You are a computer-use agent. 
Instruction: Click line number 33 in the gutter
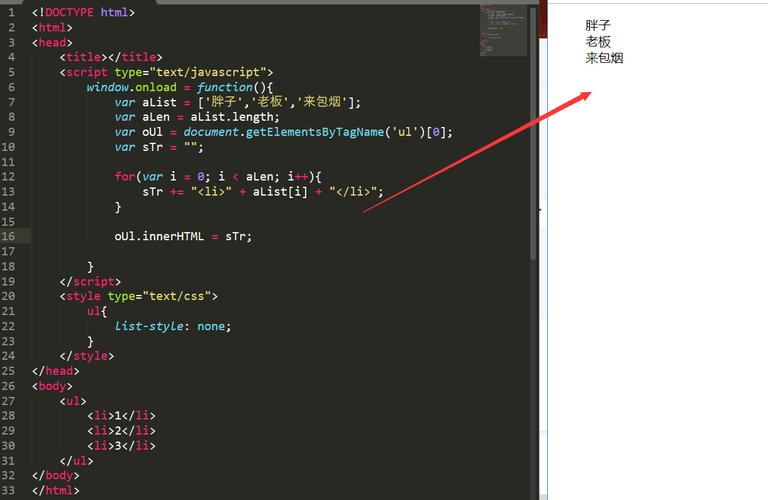point(8,490)
